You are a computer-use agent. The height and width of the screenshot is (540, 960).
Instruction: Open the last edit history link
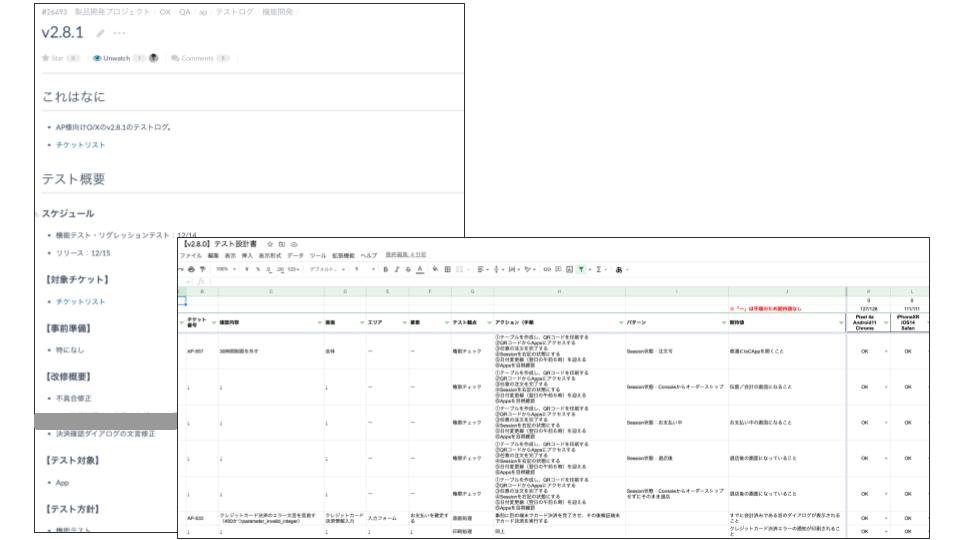(x=405, y=255)
